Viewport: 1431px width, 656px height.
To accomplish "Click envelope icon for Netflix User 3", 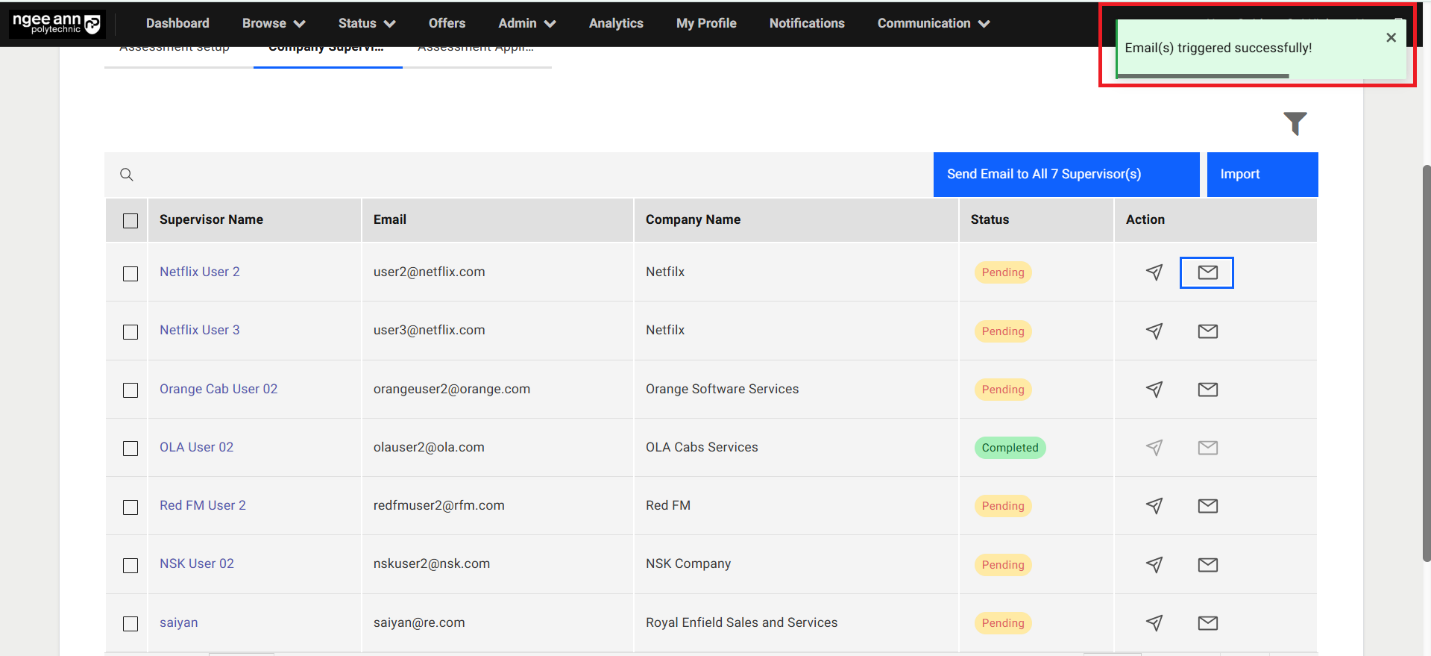I will (1207, 331).
